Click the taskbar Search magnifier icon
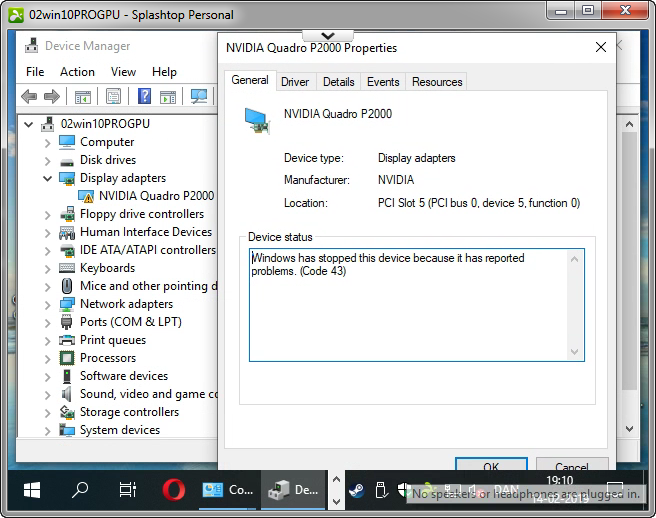 pos(80,490)
